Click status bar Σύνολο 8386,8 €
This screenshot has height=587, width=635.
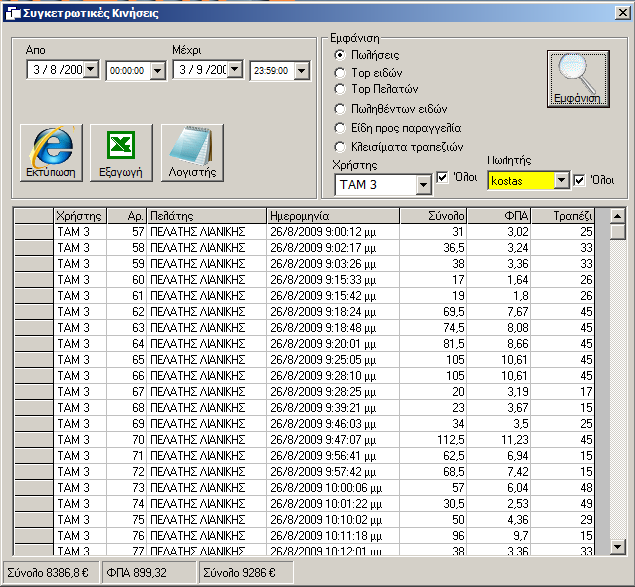coord(51,572)
